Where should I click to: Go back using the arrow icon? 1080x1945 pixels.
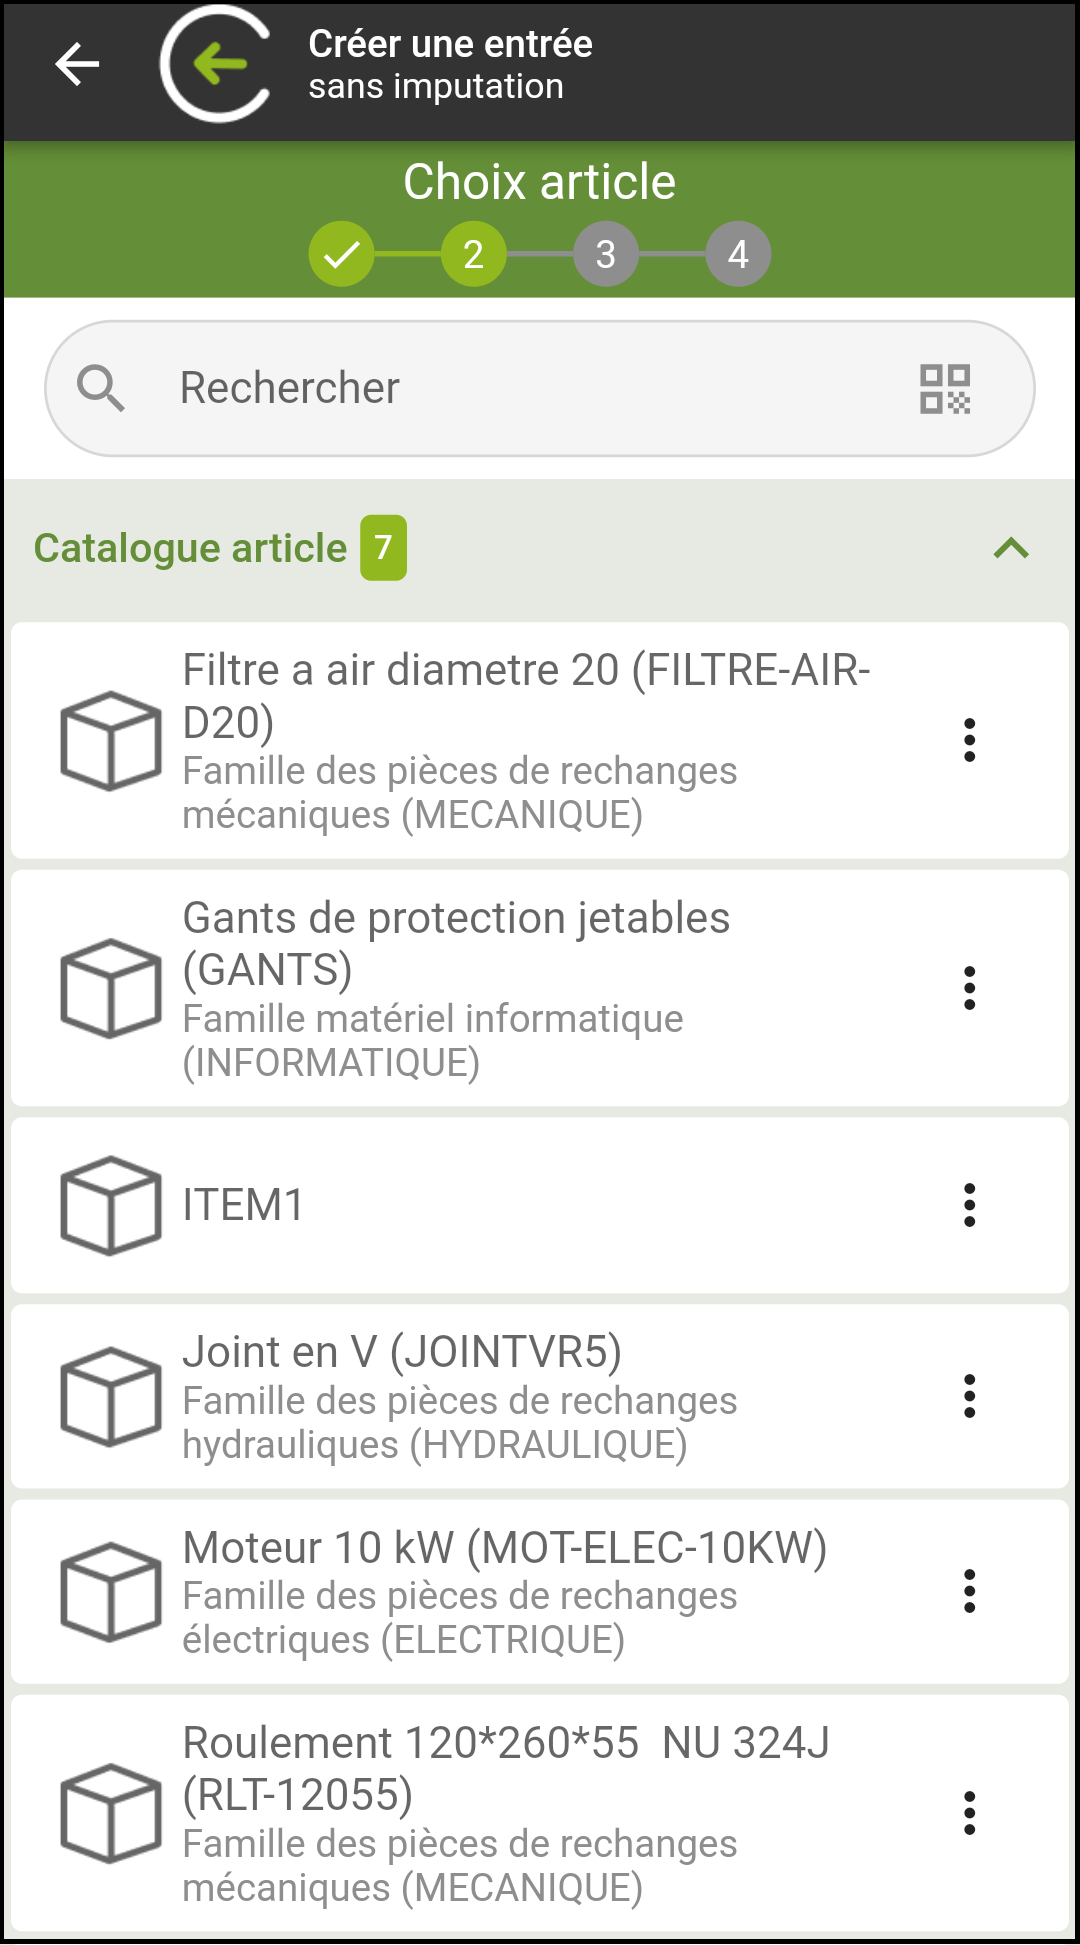coord(77,65)
